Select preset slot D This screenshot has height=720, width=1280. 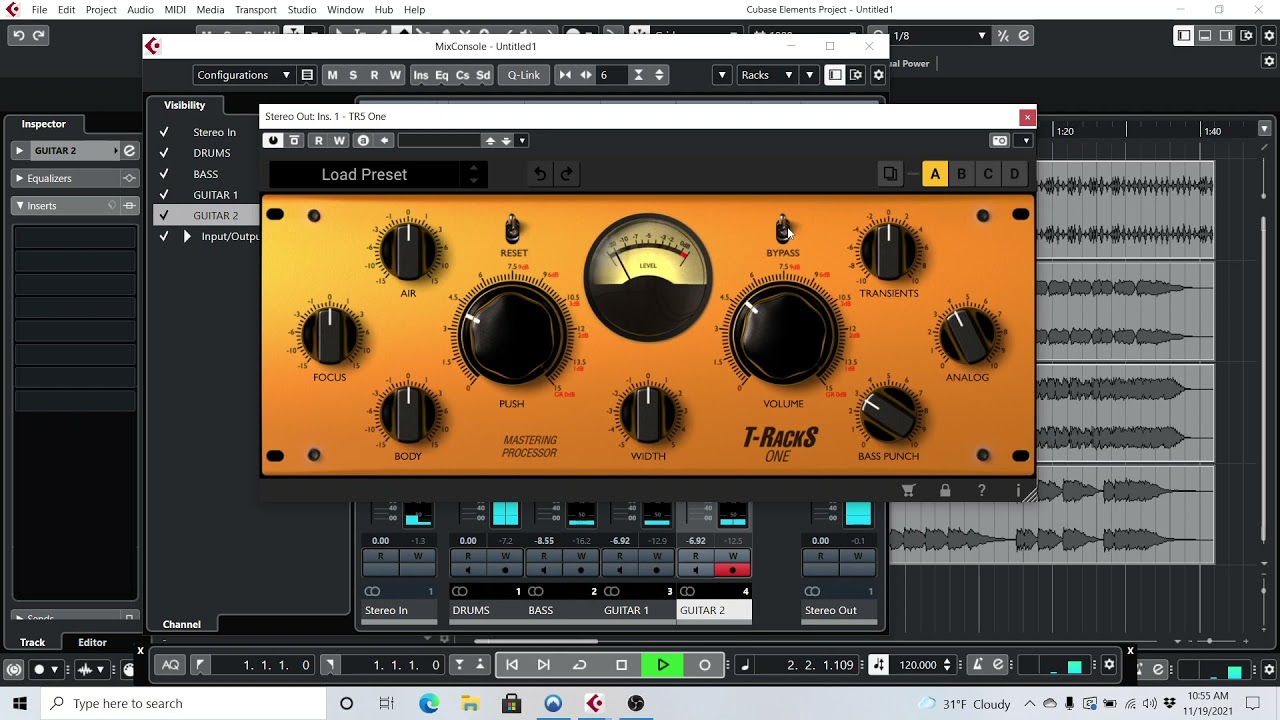pyautogui.click(x=1014, y=174)
